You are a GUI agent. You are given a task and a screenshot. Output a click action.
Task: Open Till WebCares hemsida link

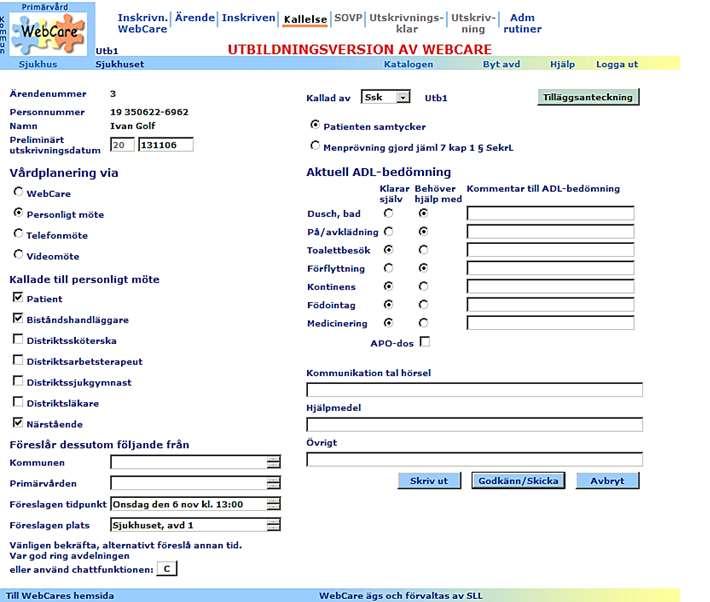tap(60, 596)
